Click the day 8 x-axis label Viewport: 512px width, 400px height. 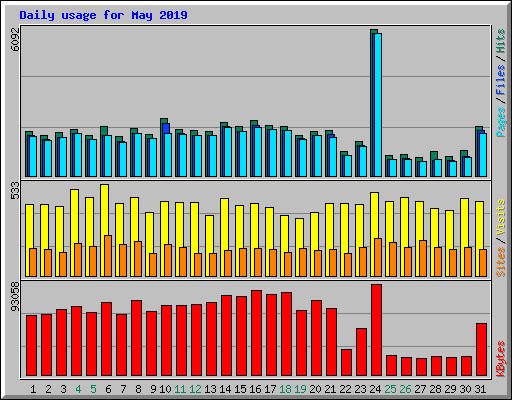point(138,389)
